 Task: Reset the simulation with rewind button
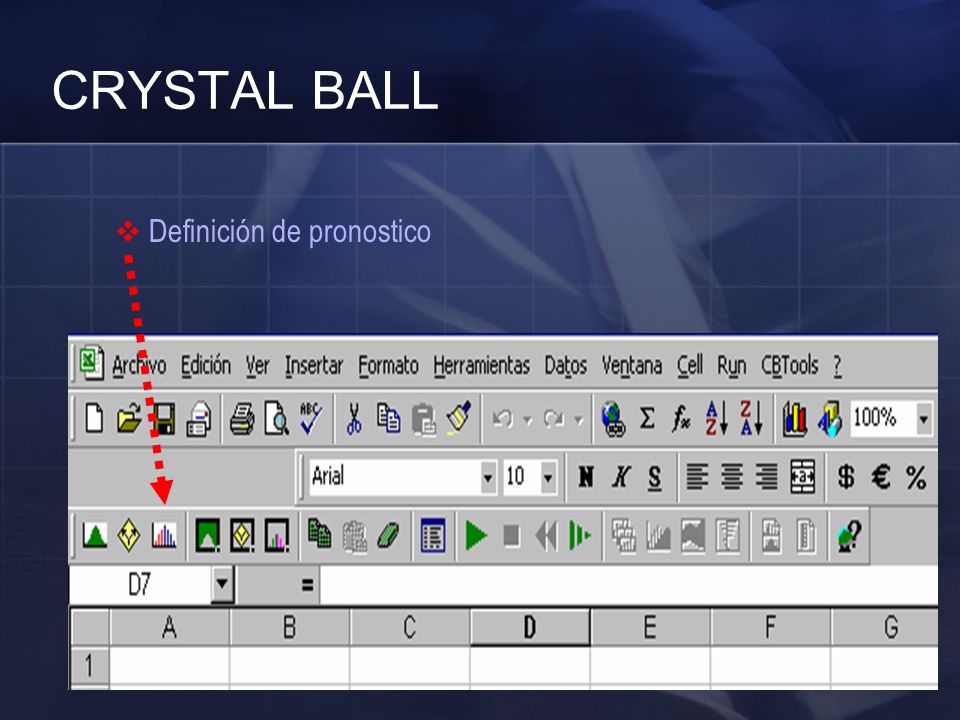click(x=546, y=536)
